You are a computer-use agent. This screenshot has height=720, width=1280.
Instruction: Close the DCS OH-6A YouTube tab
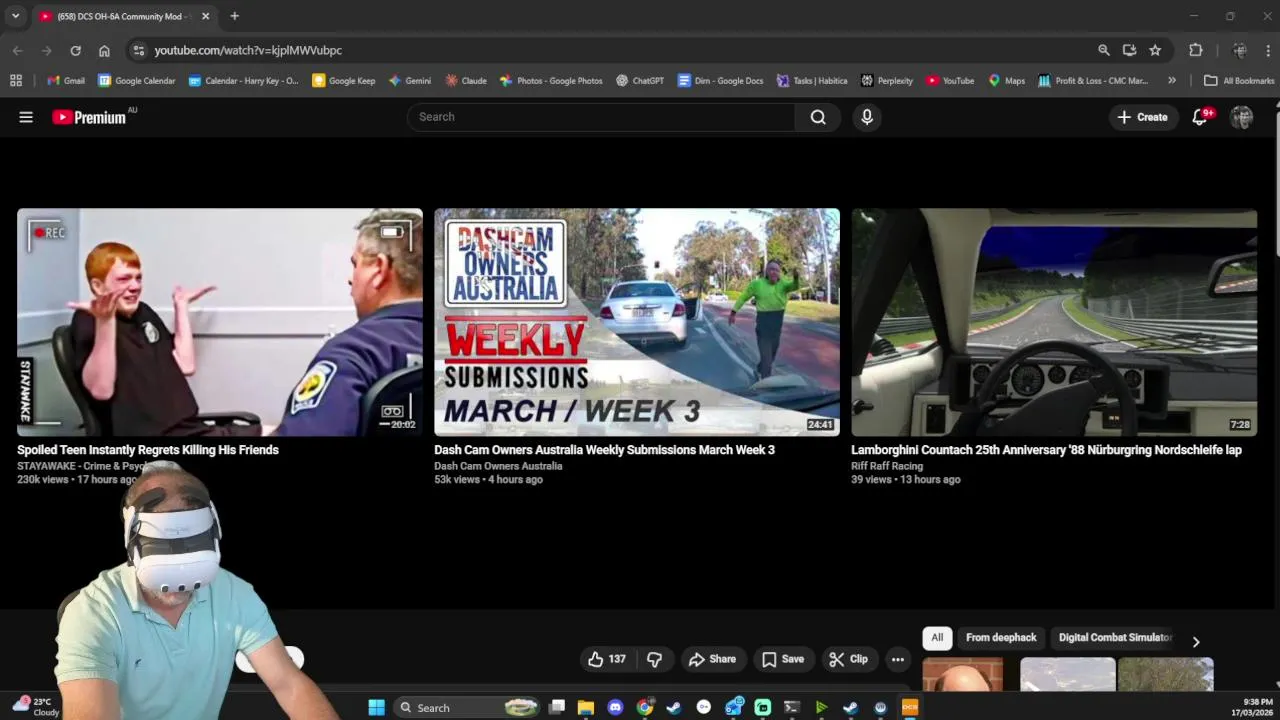[x=205, y=16]
